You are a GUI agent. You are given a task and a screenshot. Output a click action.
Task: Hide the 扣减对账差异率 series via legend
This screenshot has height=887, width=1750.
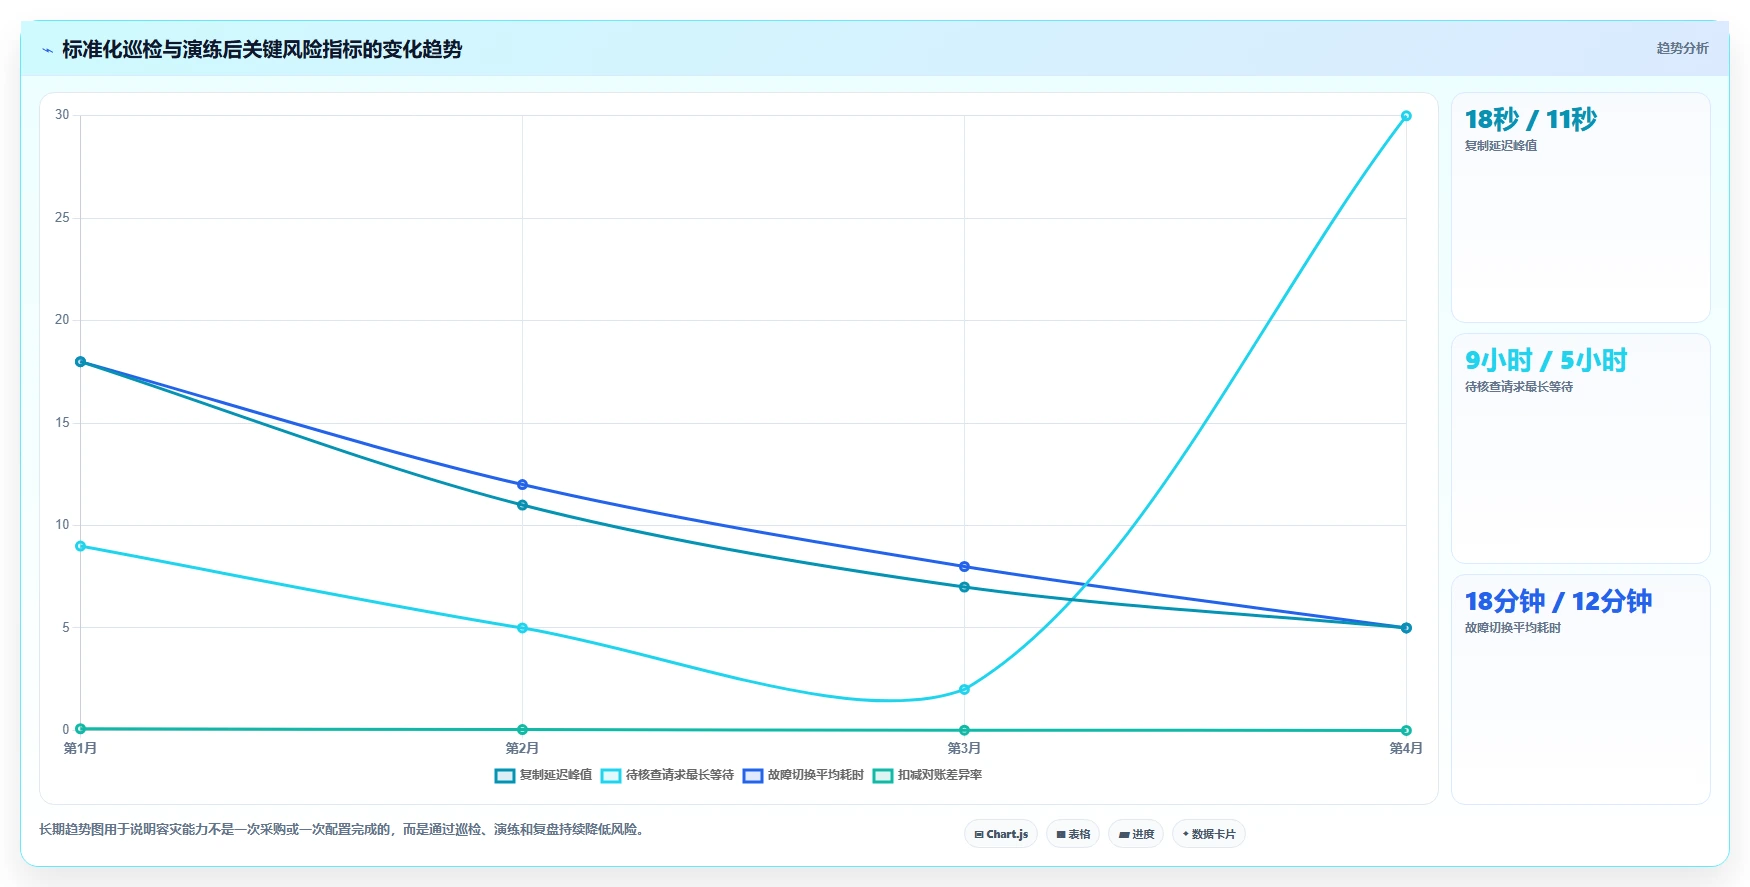click(x=883, y=776)
